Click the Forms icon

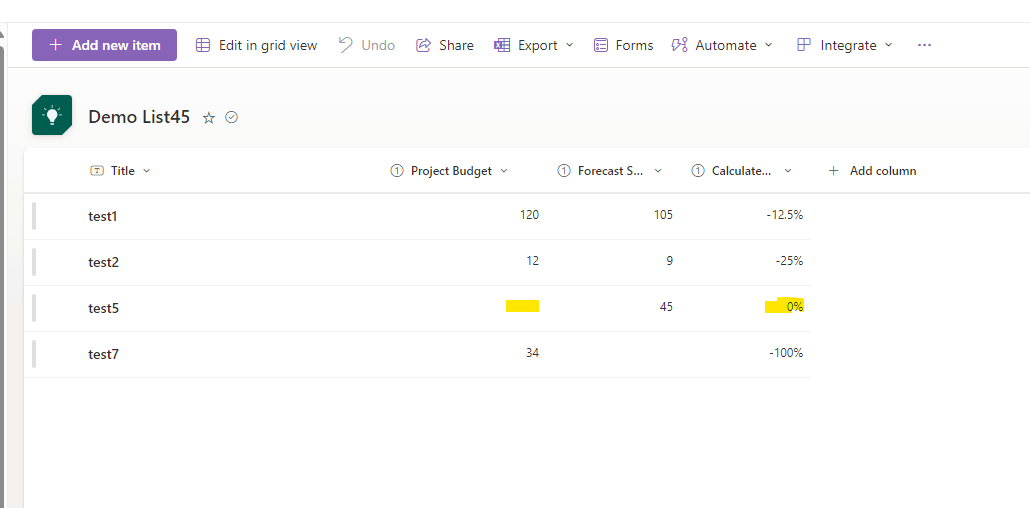click(x=600, y=45)
